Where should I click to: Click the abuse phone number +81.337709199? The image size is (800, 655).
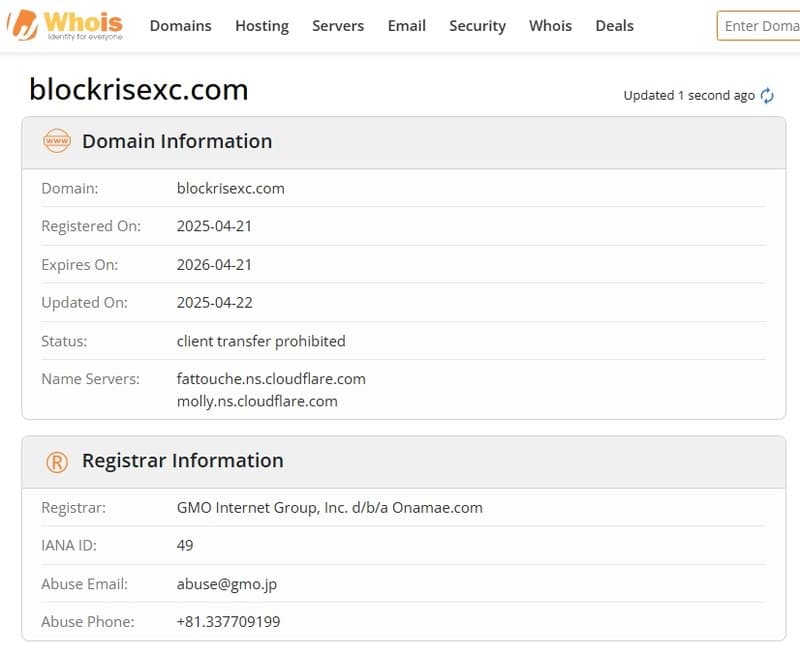[228, 622]
